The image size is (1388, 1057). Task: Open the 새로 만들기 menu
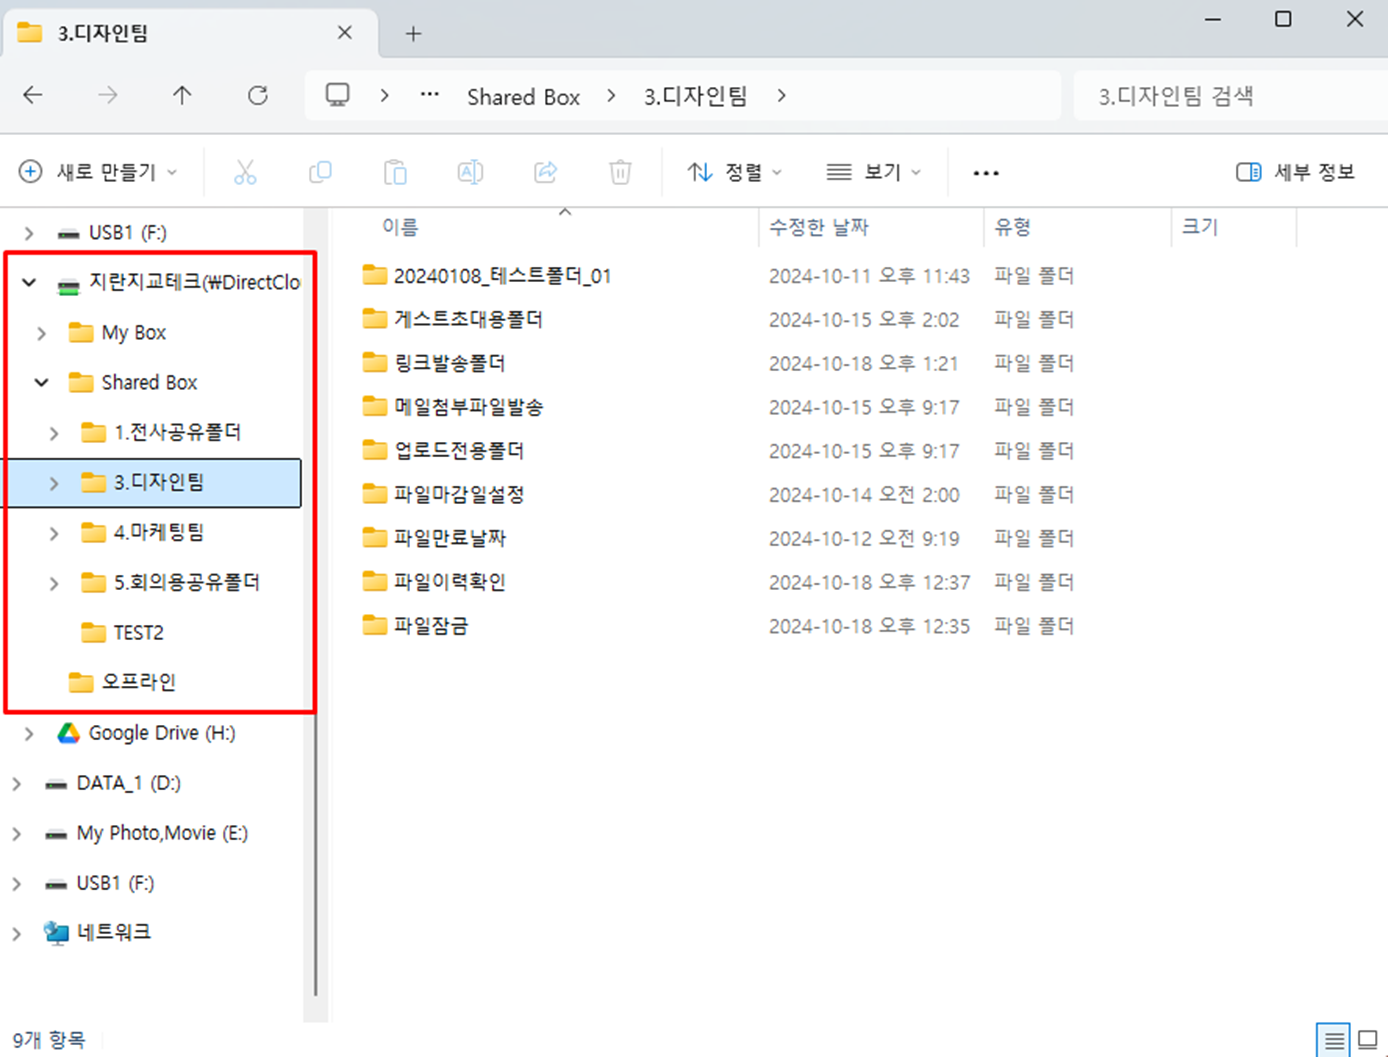click(98, 172)
